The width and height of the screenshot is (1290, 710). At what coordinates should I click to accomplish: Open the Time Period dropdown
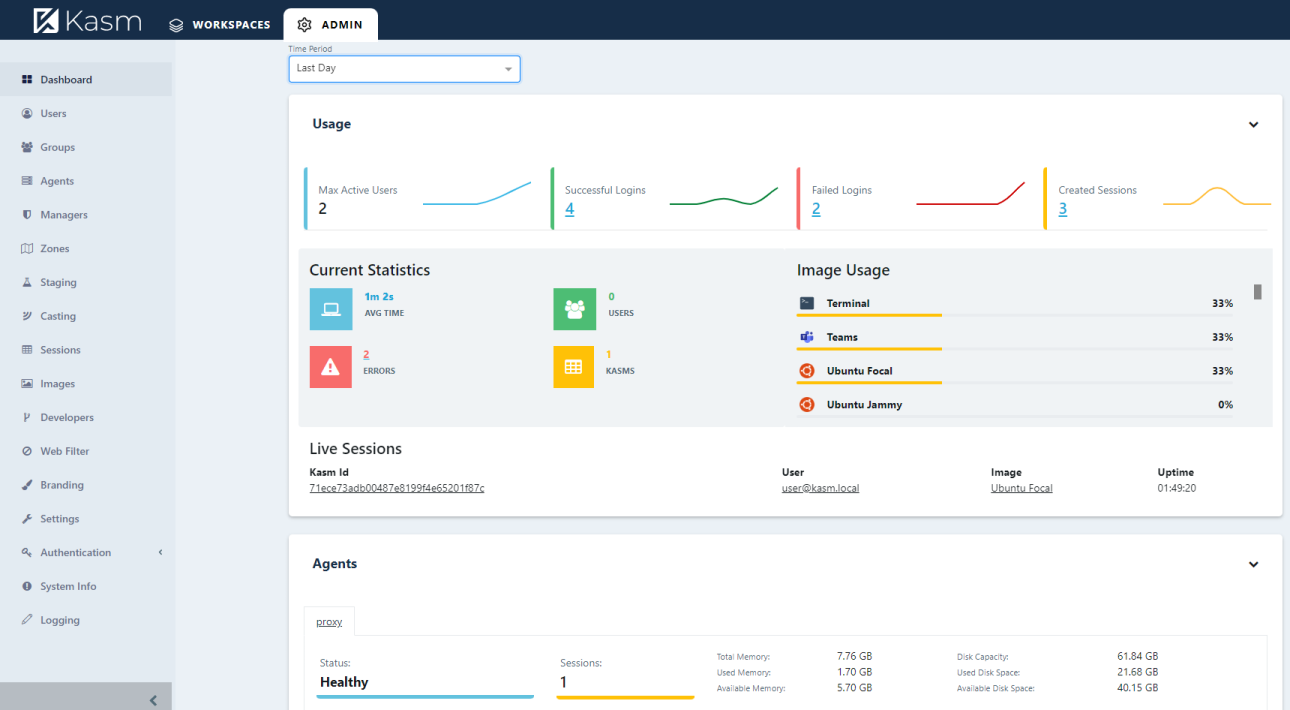coord(404,69)
